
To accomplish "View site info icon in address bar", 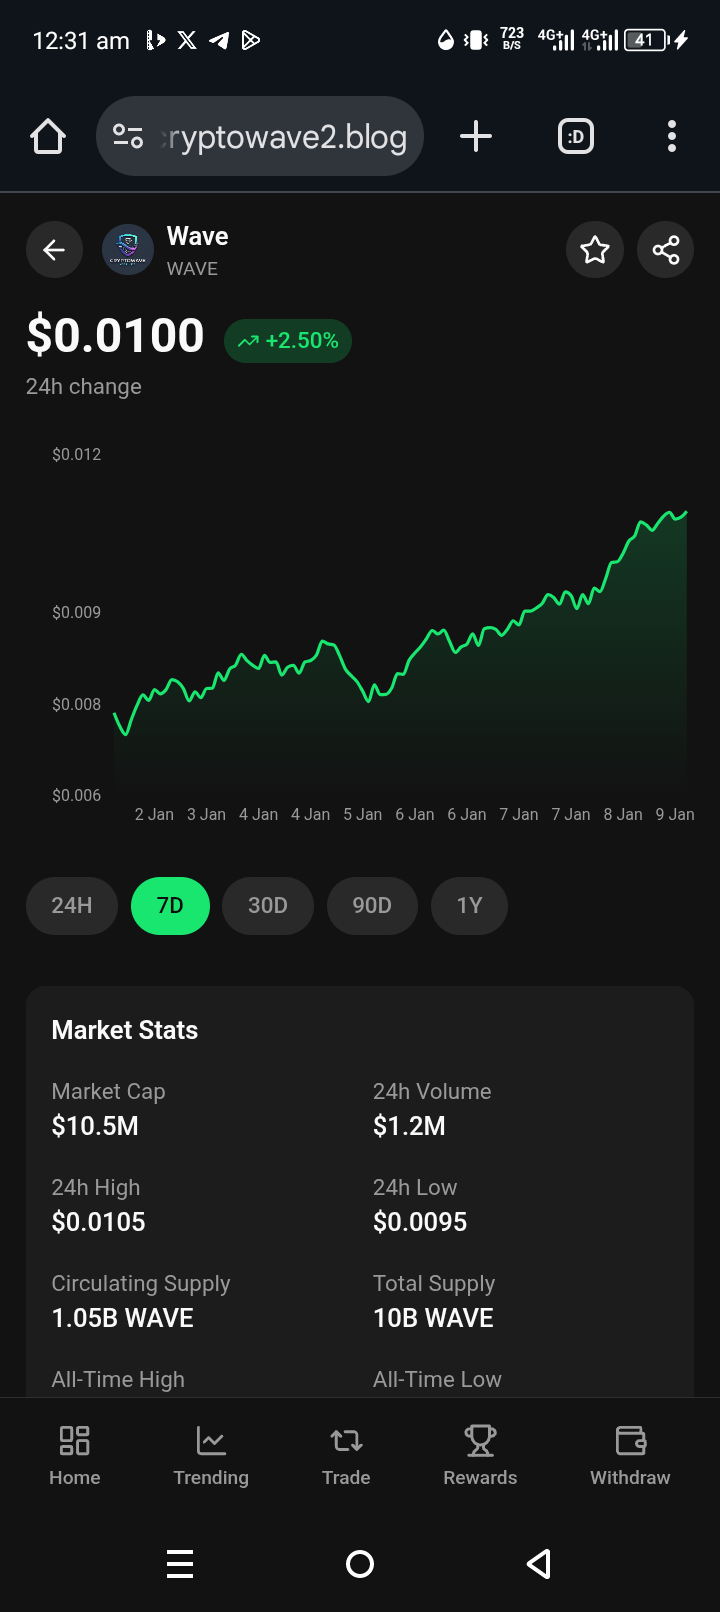I will point(128,136).
